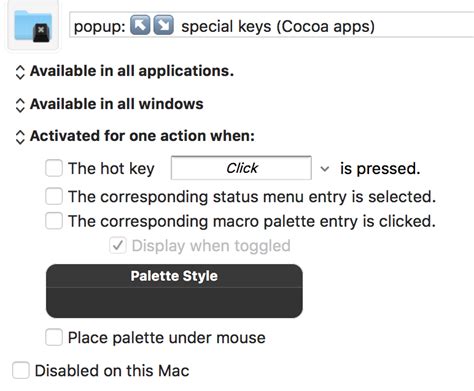Click the hot key Click field

241,168
